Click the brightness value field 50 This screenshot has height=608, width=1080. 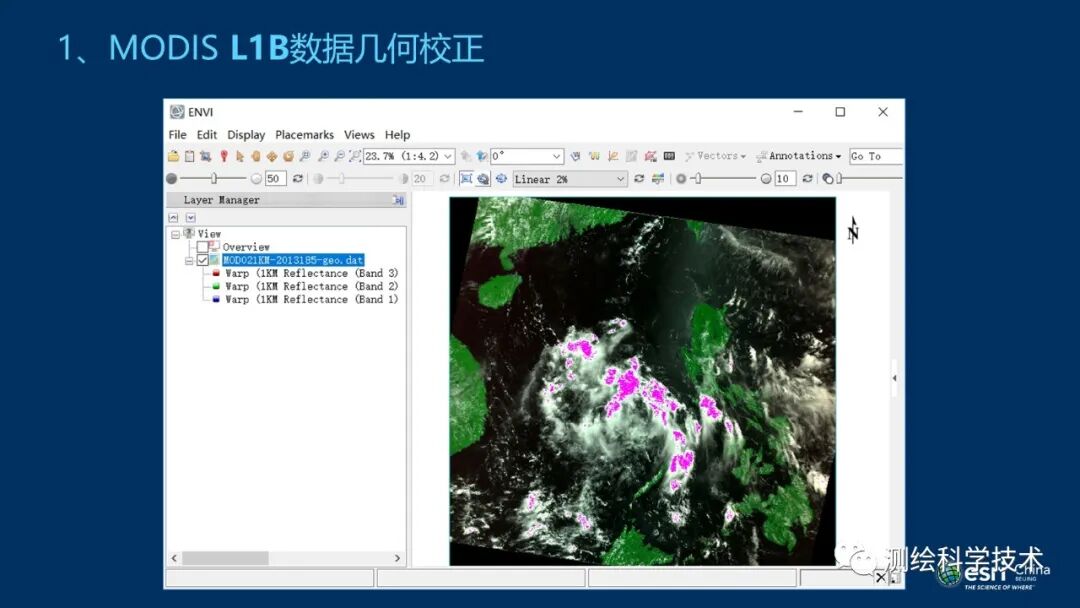click(x=276, y=178)
